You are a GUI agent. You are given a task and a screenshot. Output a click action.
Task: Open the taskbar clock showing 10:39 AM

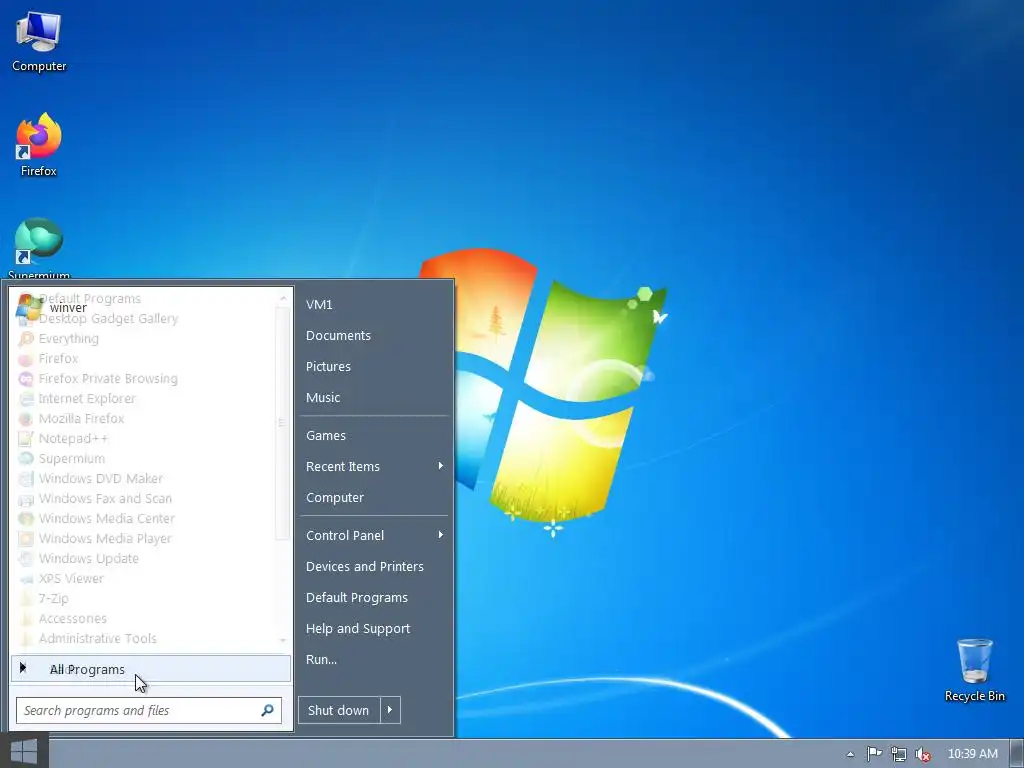click(x=972, y=754)
